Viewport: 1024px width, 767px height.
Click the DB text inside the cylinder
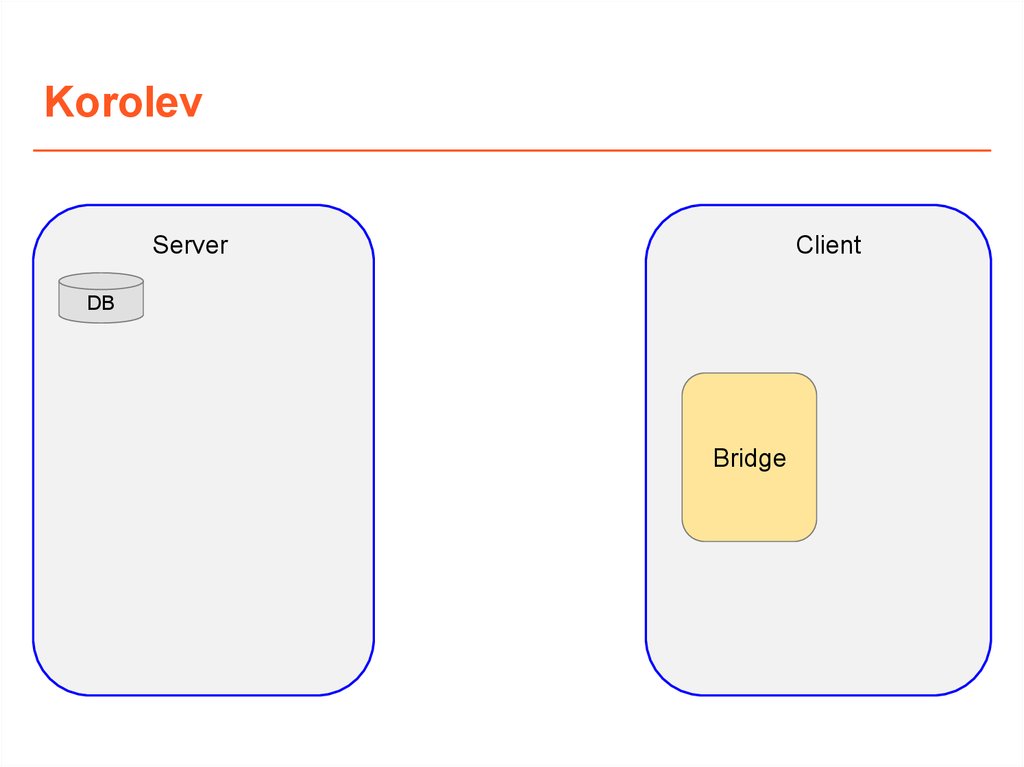click(x=100, y=304)
